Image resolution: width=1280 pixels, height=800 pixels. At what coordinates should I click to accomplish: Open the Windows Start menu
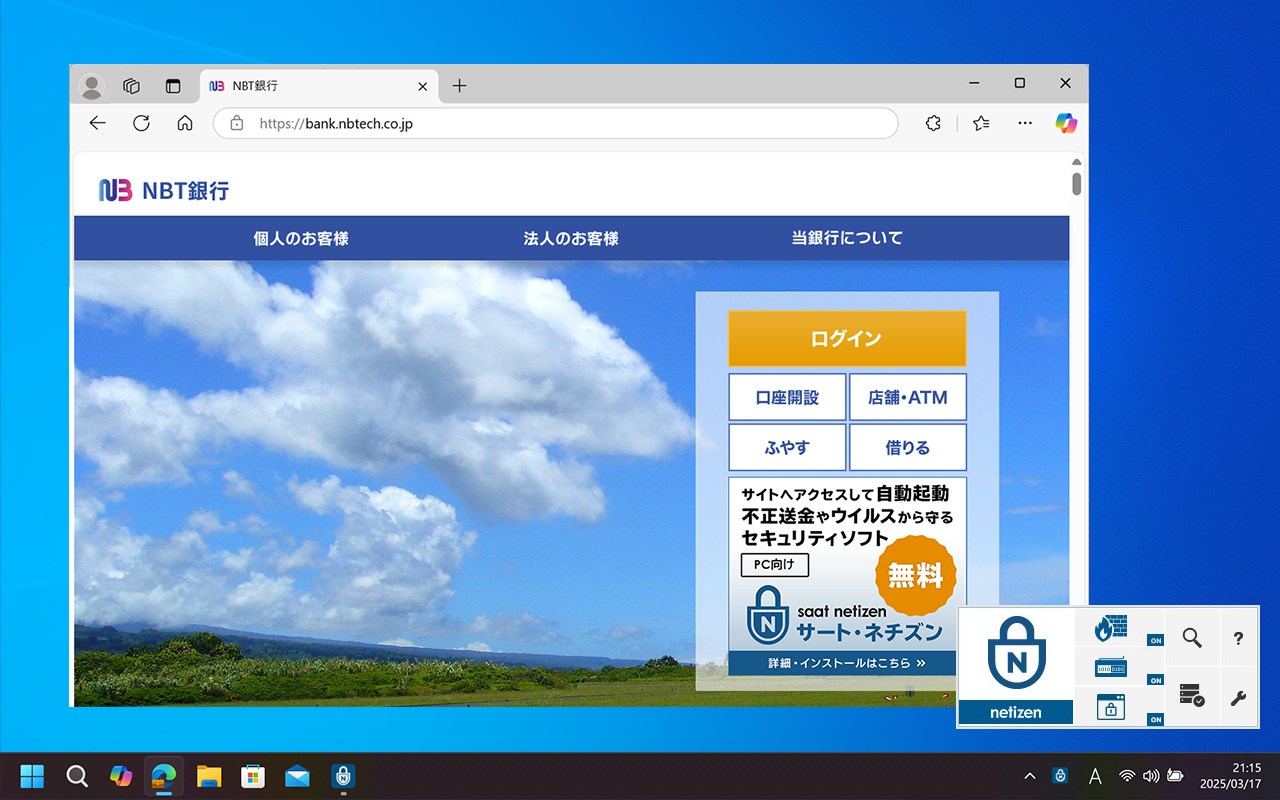[32, 776]
